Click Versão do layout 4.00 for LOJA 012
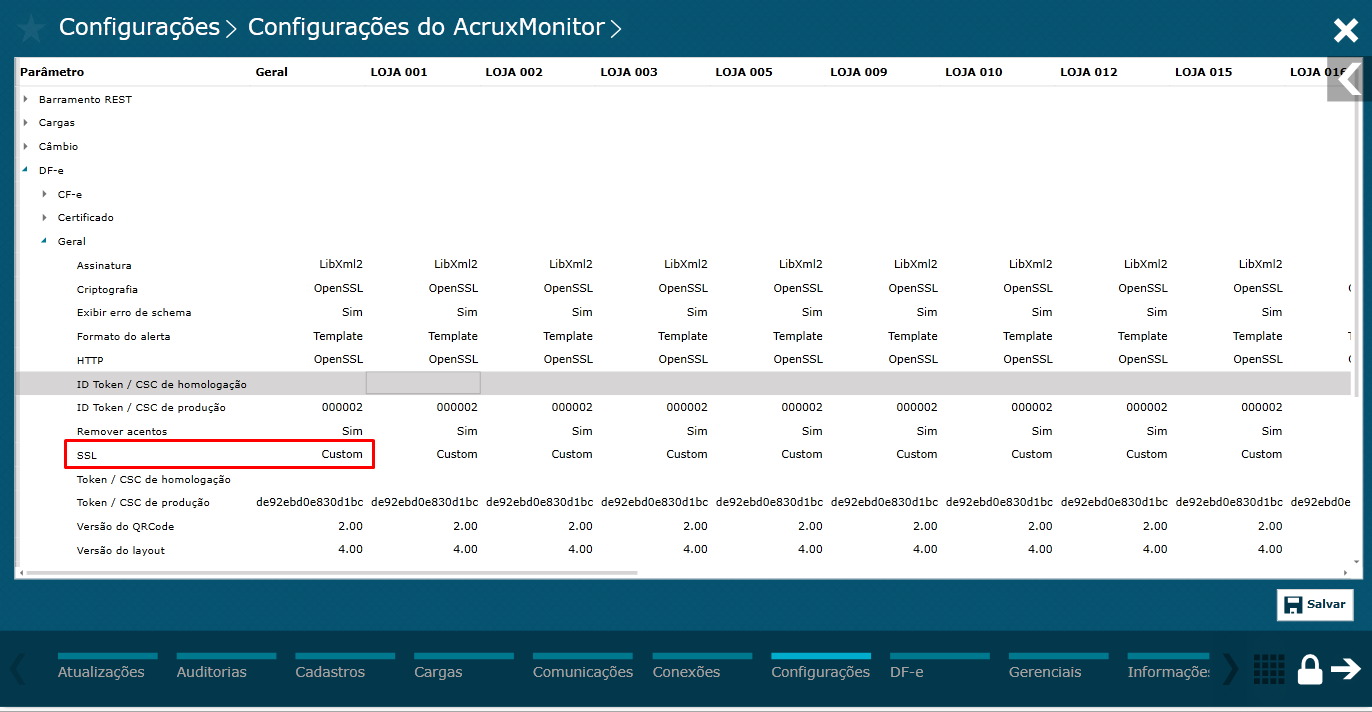This screenshot has height=712, width=1372. 1155,550
